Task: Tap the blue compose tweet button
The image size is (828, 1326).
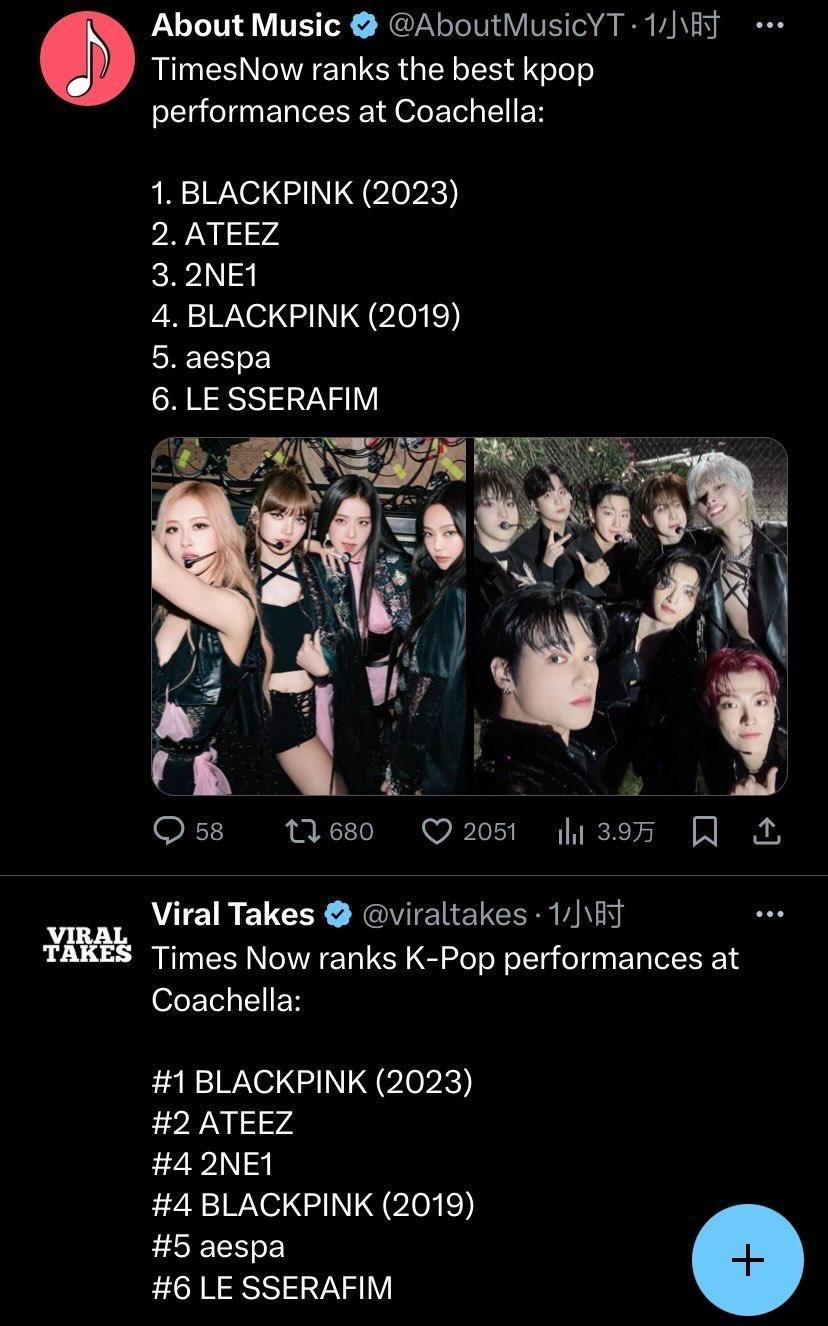Action: point(748,1260)
